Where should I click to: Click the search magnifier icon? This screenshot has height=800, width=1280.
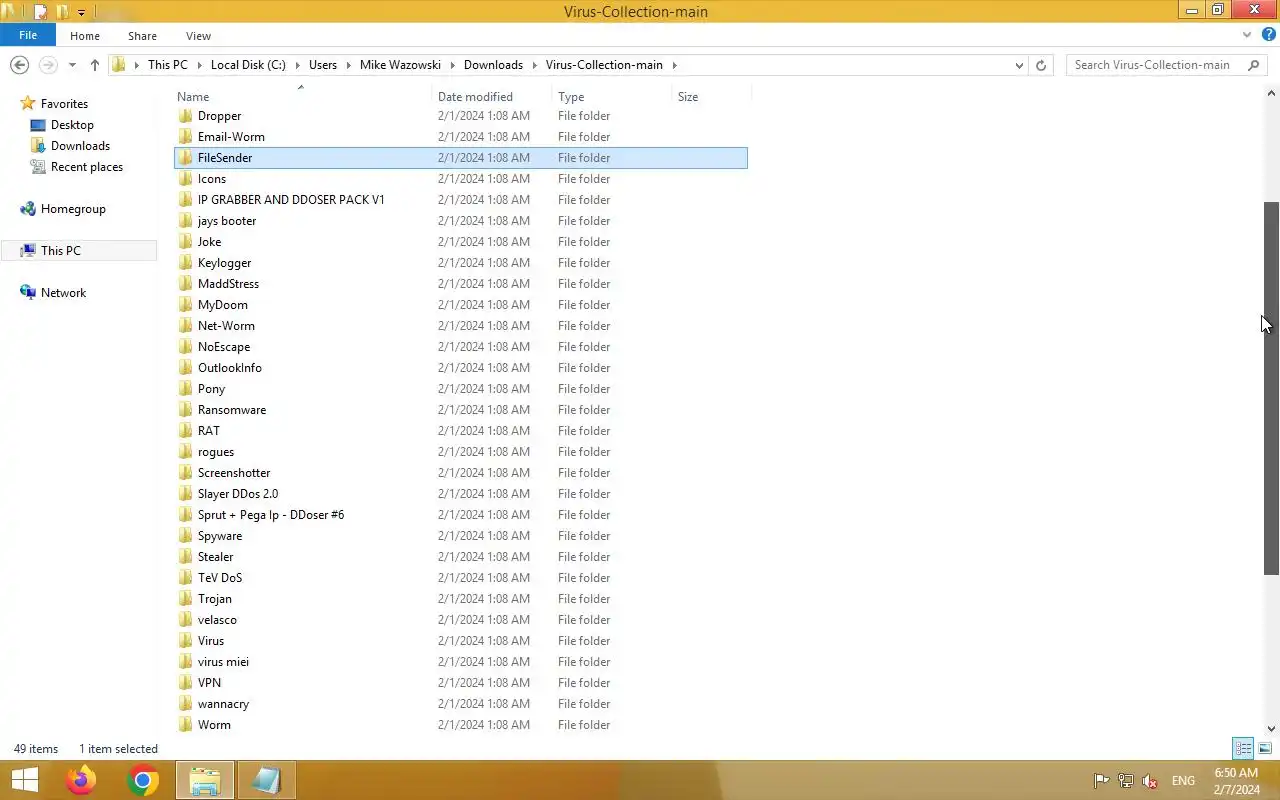1253,65
